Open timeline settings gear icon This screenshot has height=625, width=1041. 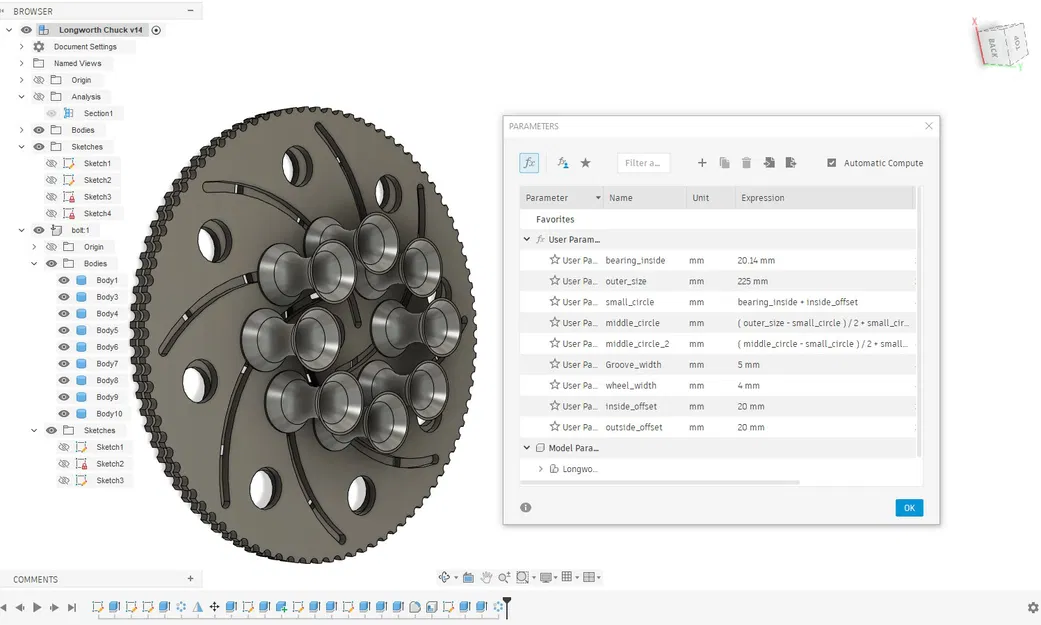click(x=1033, y=607)
